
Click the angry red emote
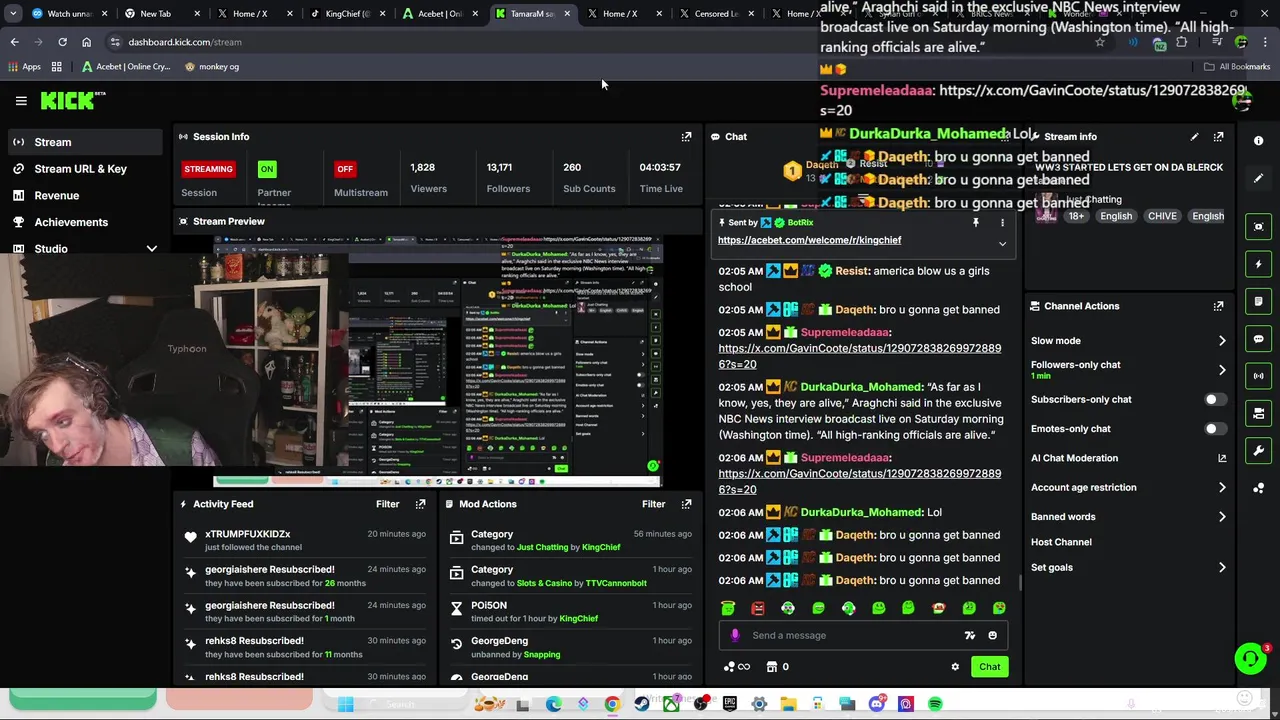coord(758,608)
